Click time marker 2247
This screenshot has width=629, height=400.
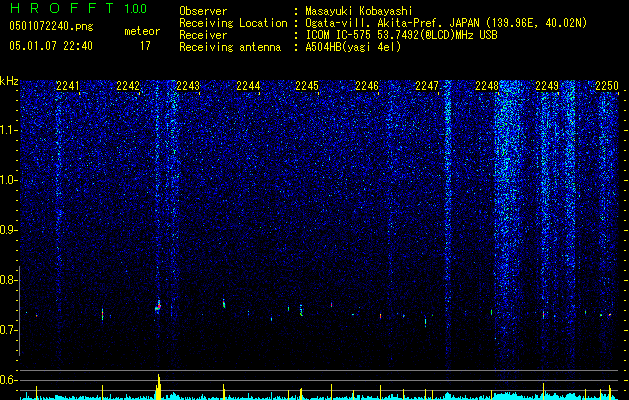click(x=427, y=86)
